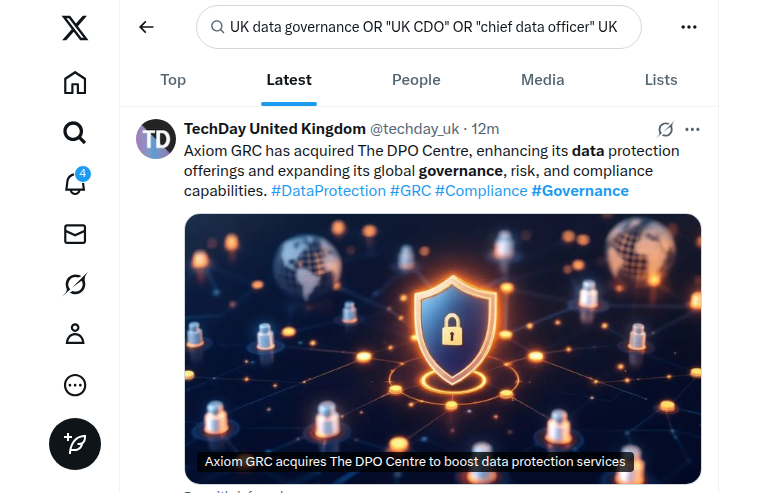Screen dimensions: 780x493
Task: Go back with the arrow icon
Action: pyautogui.click(x=147, y=27)
